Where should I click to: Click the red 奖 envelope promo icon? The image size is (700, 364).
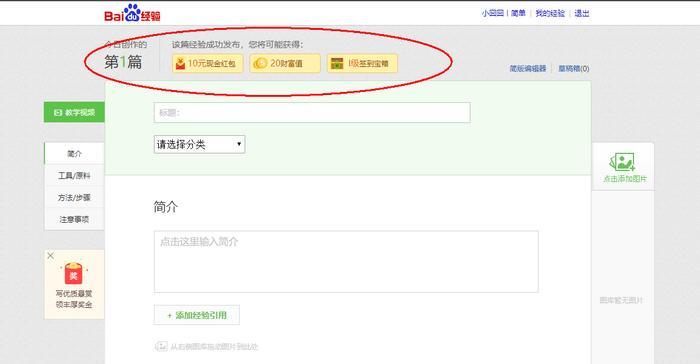tap(74, 273)
